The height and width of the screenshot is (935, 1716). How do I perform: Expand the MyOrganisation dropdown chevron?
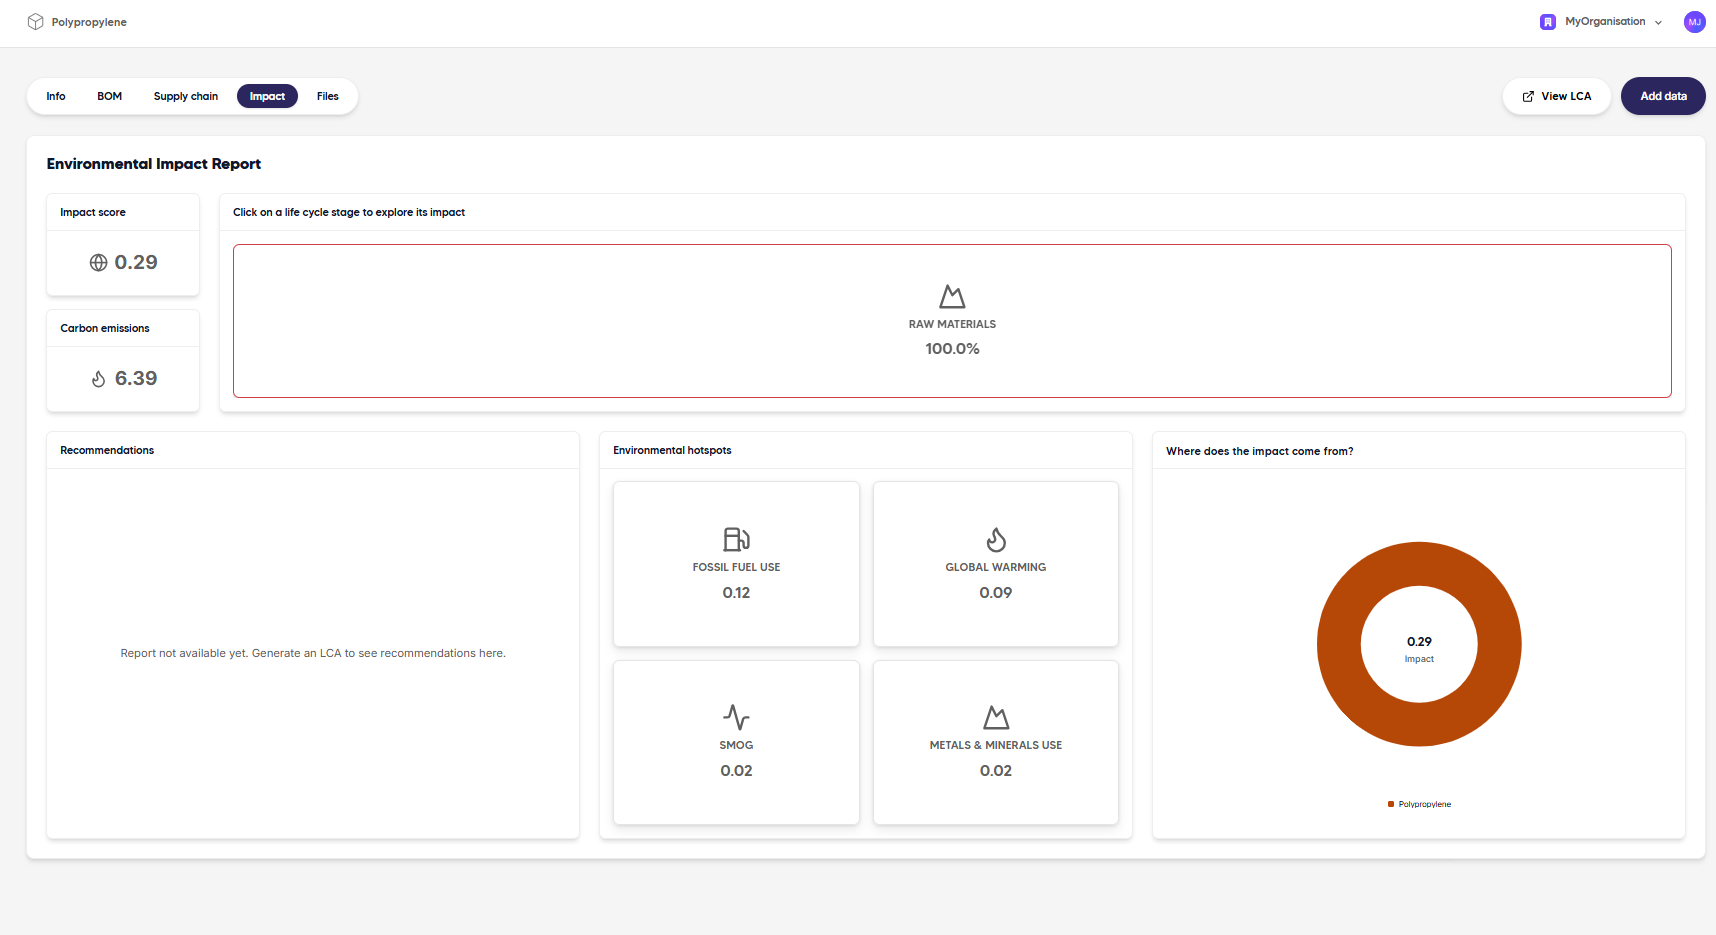[1658, 23]
